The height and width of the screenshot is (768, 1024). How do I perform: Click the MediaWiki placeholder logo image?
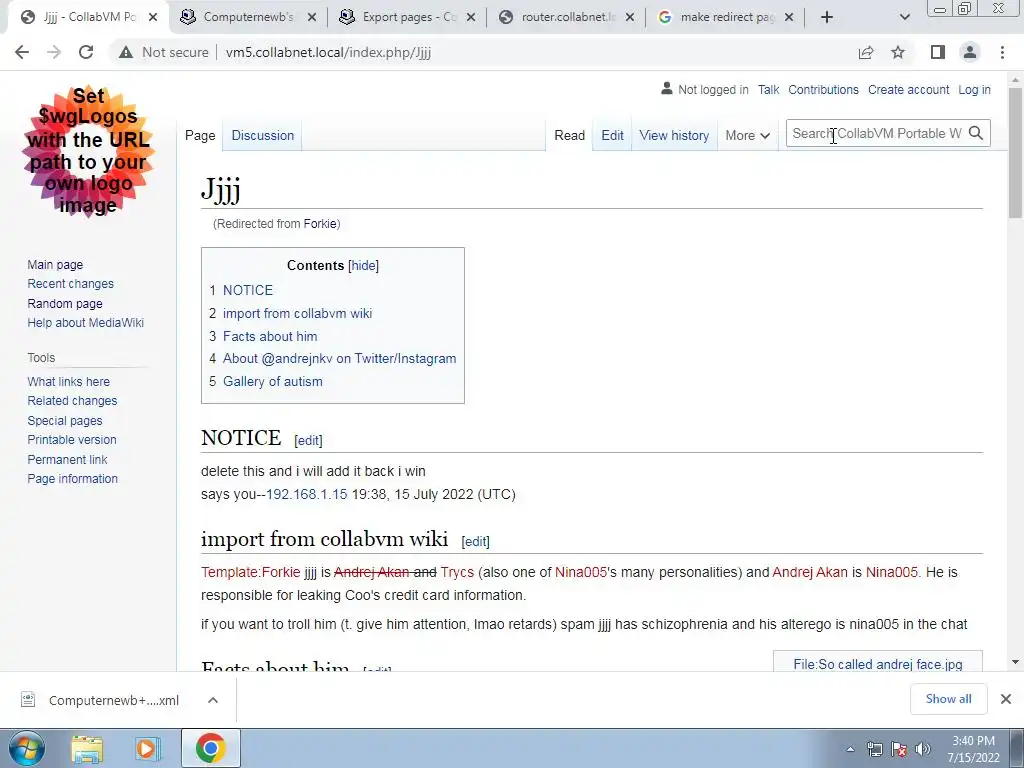(x=88, y=151)
